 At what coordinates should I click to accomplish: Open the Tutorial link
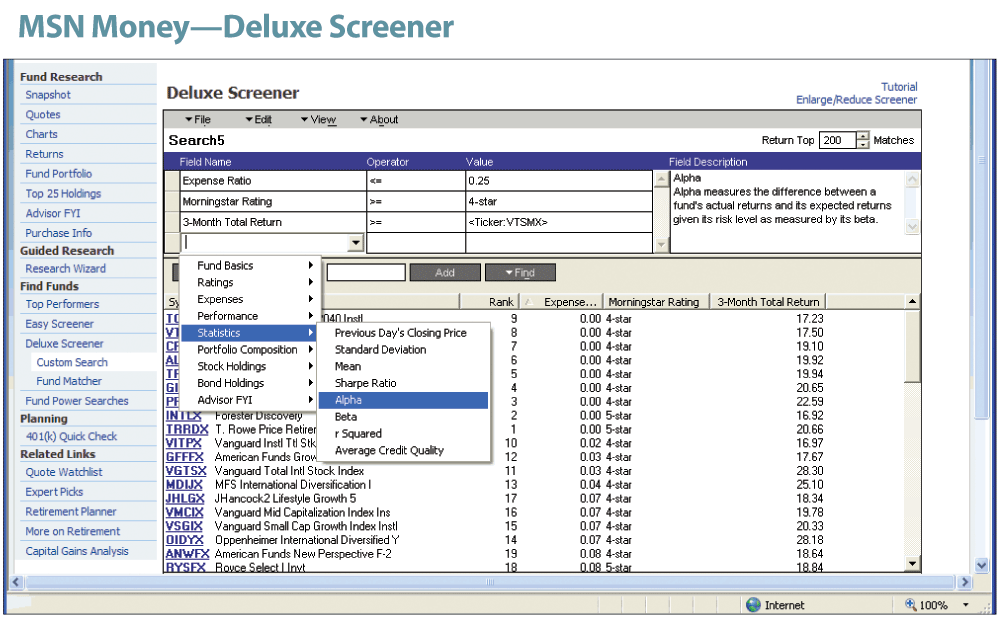899,87
